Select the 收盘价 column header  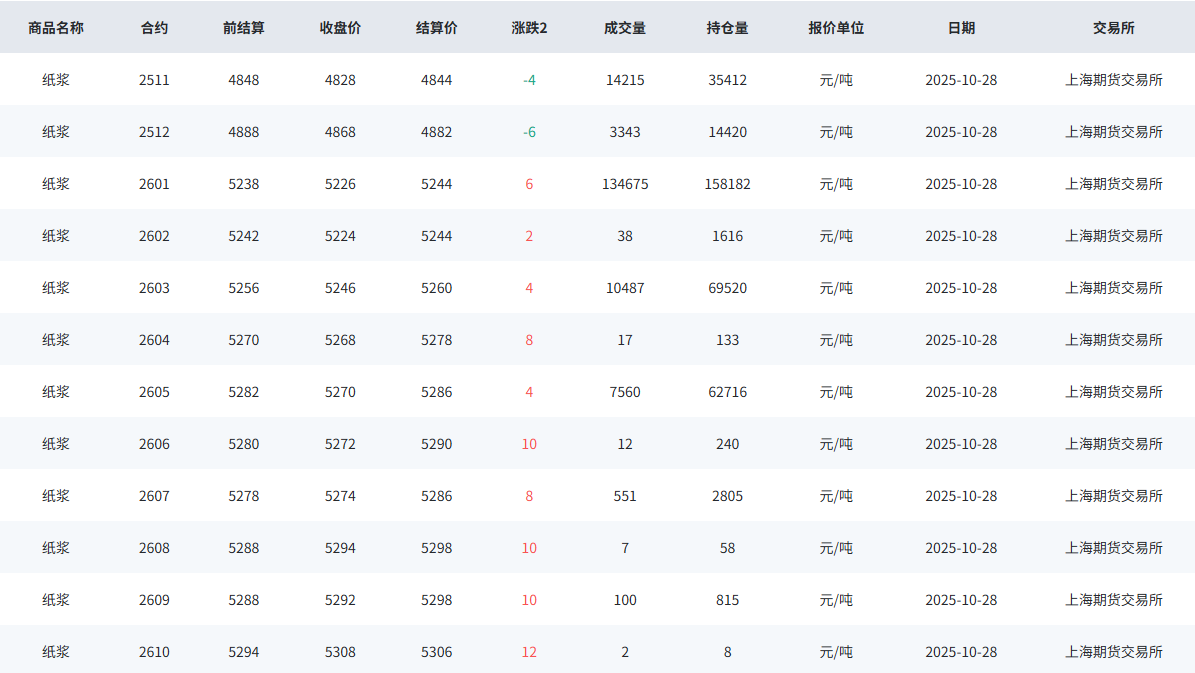click(x=340, y=28)
